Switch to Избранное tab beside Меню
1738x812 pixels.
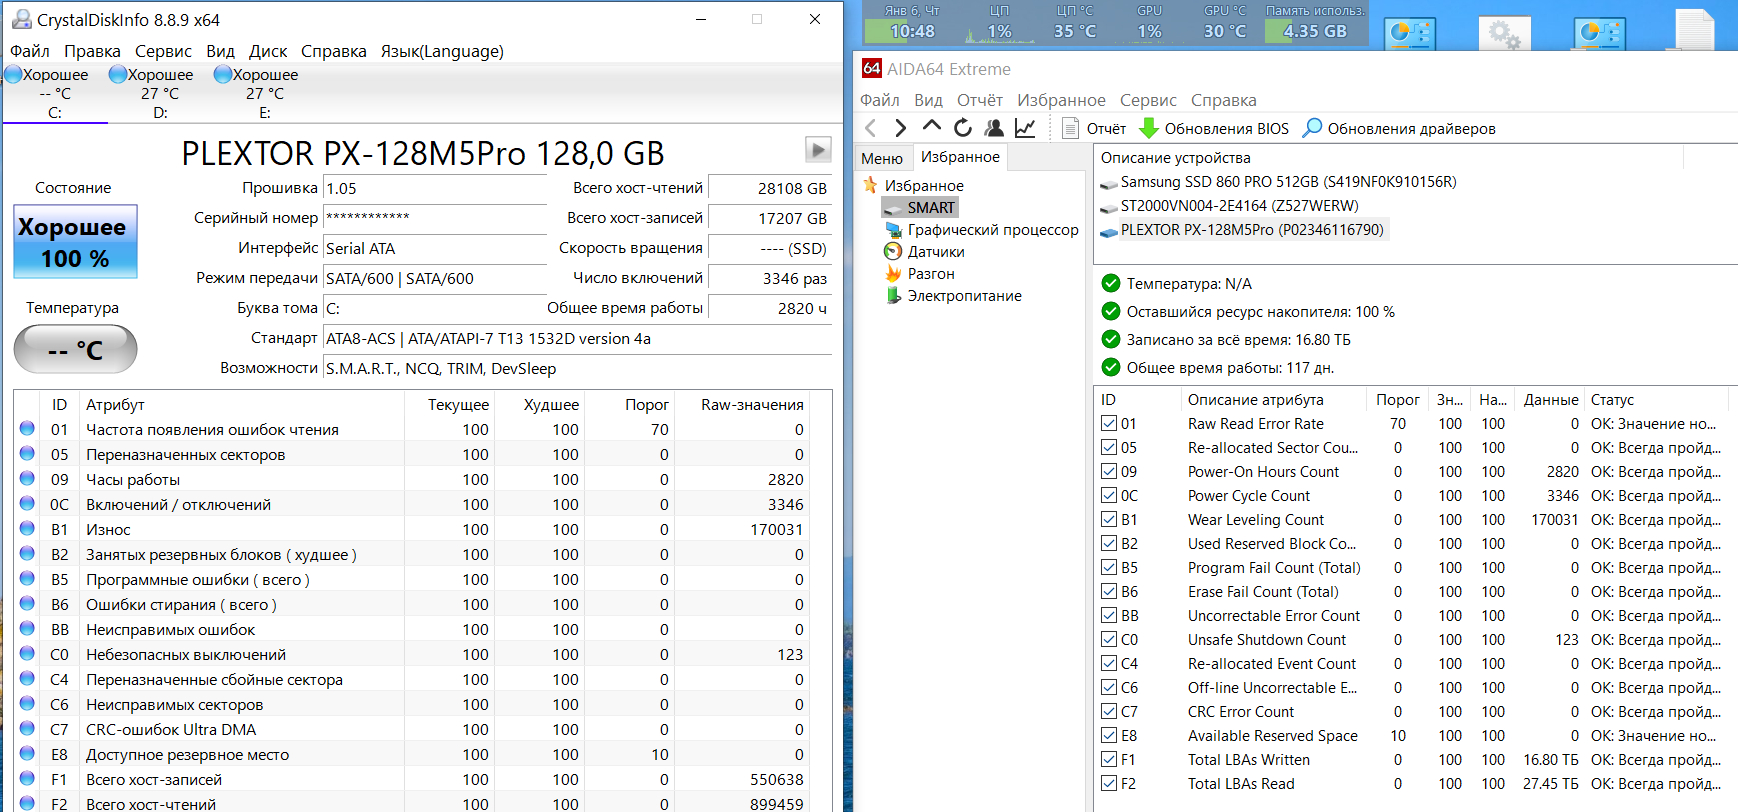960,157
